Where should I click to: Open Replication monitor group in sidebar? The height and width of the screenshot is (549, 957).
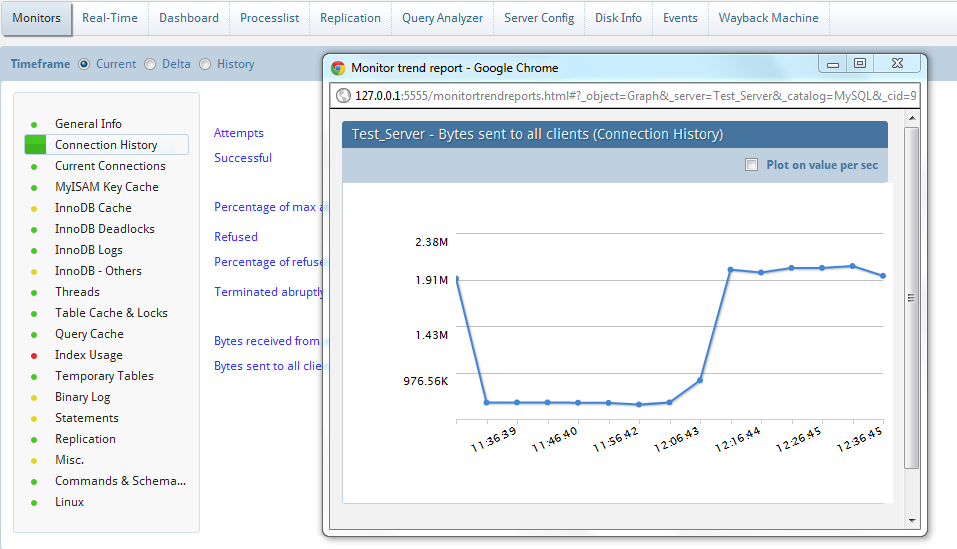85,439
